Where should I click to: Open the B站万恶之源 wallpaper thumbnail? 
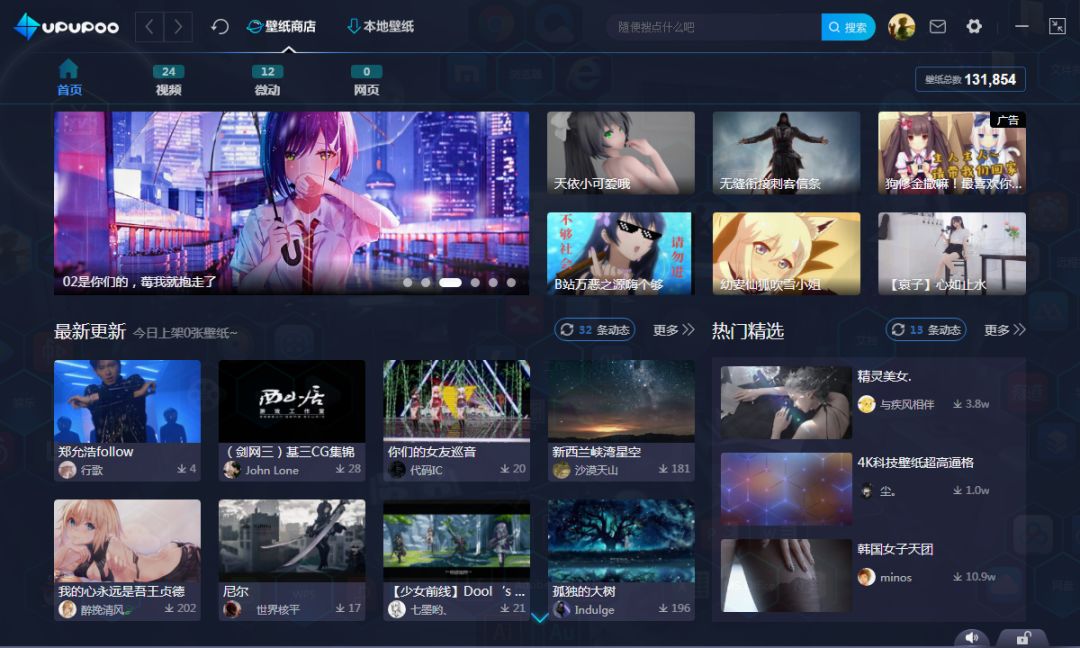[621, 253]
